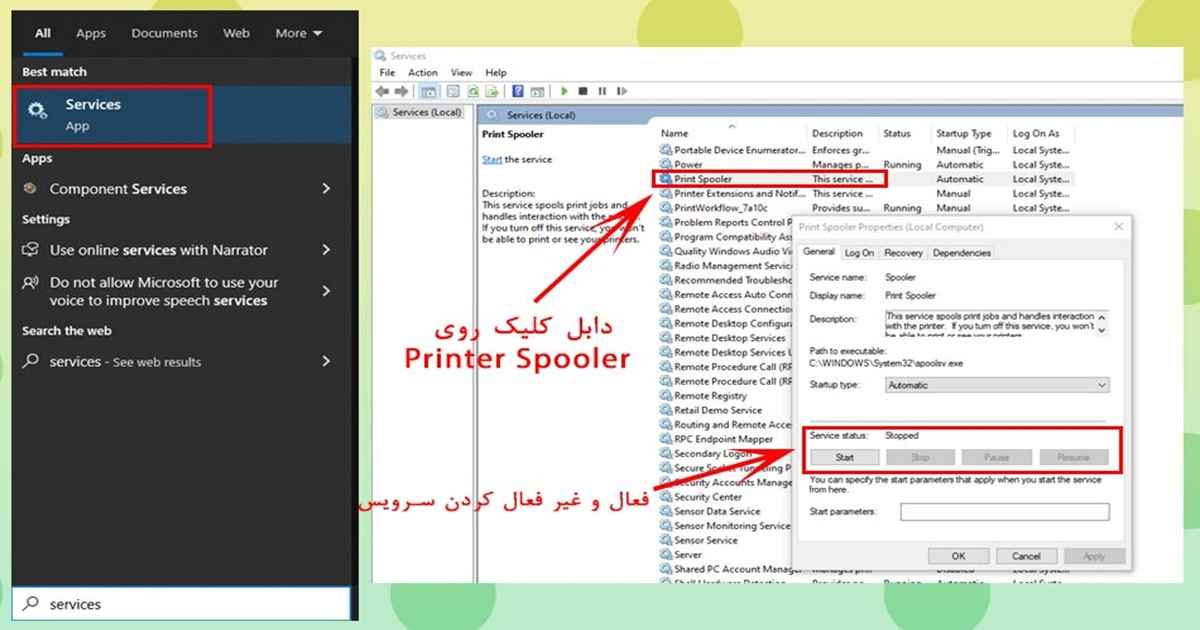Click the Print Spooler service gear icon

[x=666, y=179]
